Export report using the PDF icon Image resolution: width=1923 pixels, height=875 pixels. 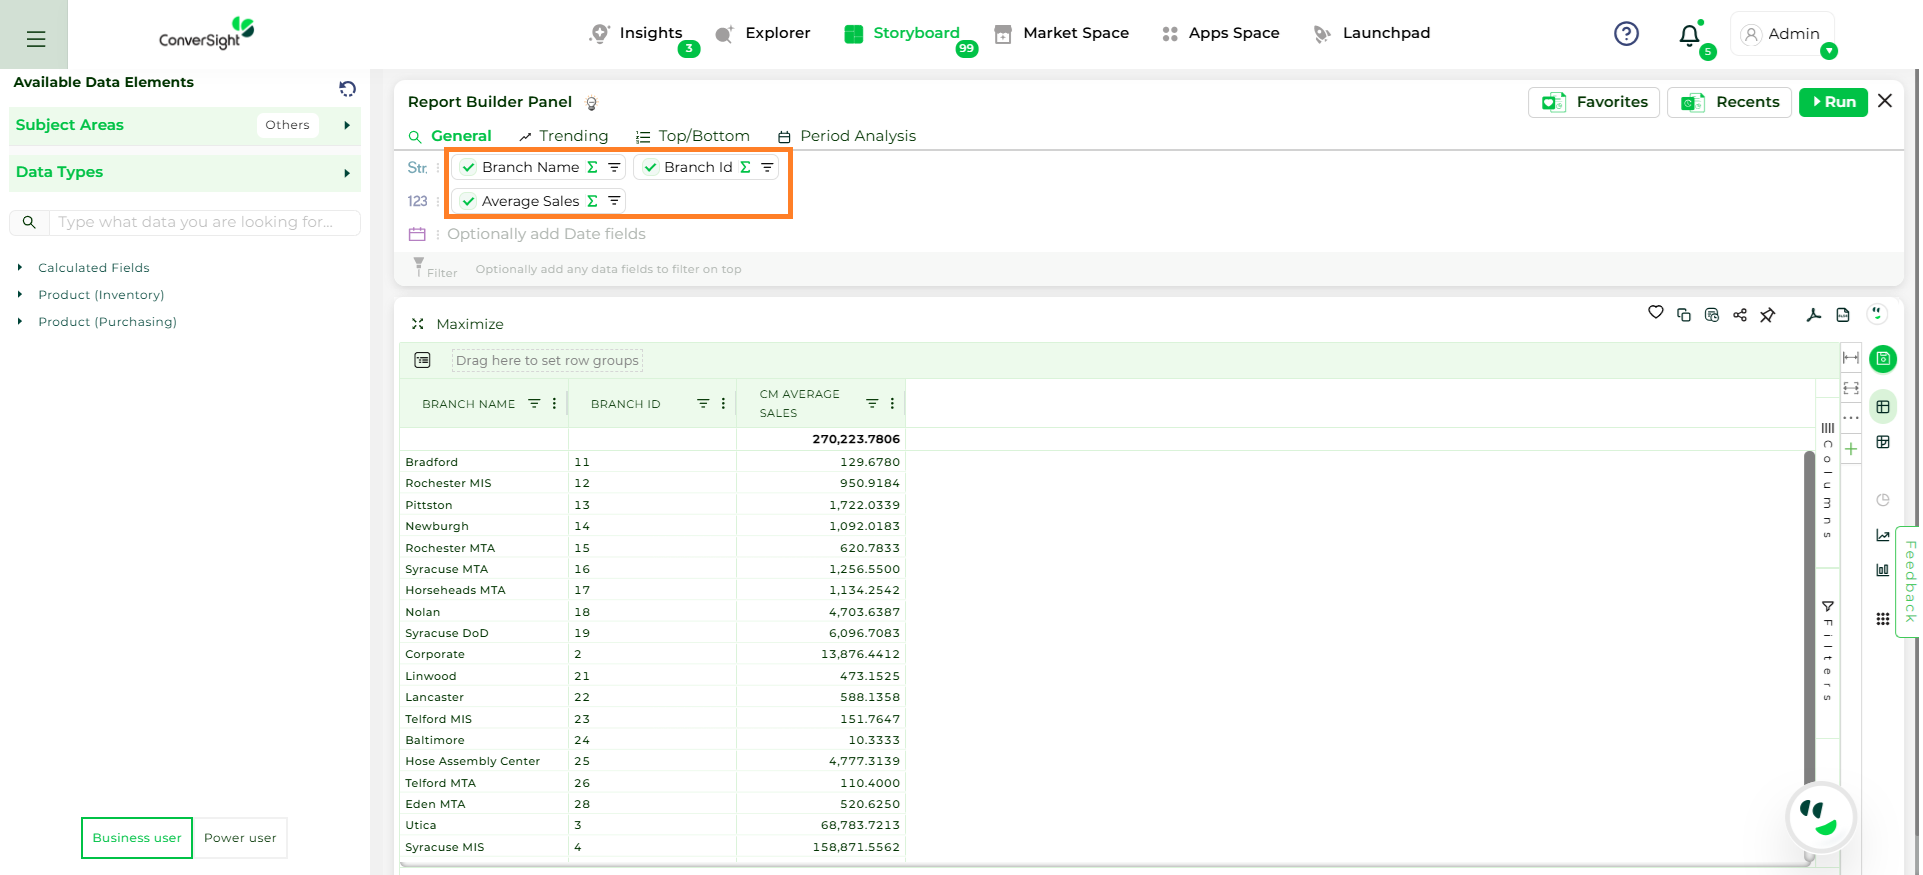[x=1814, y=315]
